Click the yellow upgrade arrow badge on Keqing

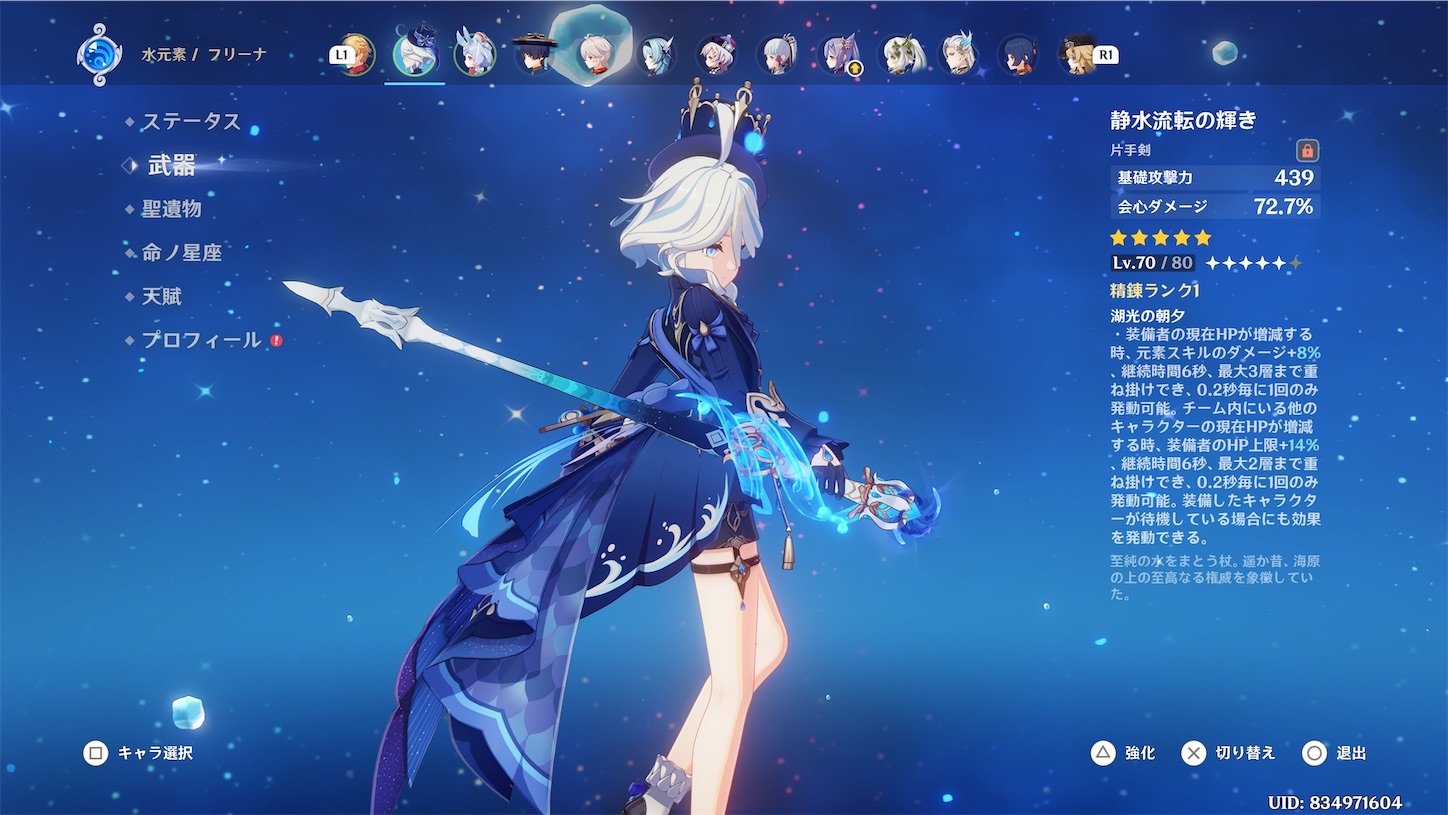point(855,69)
